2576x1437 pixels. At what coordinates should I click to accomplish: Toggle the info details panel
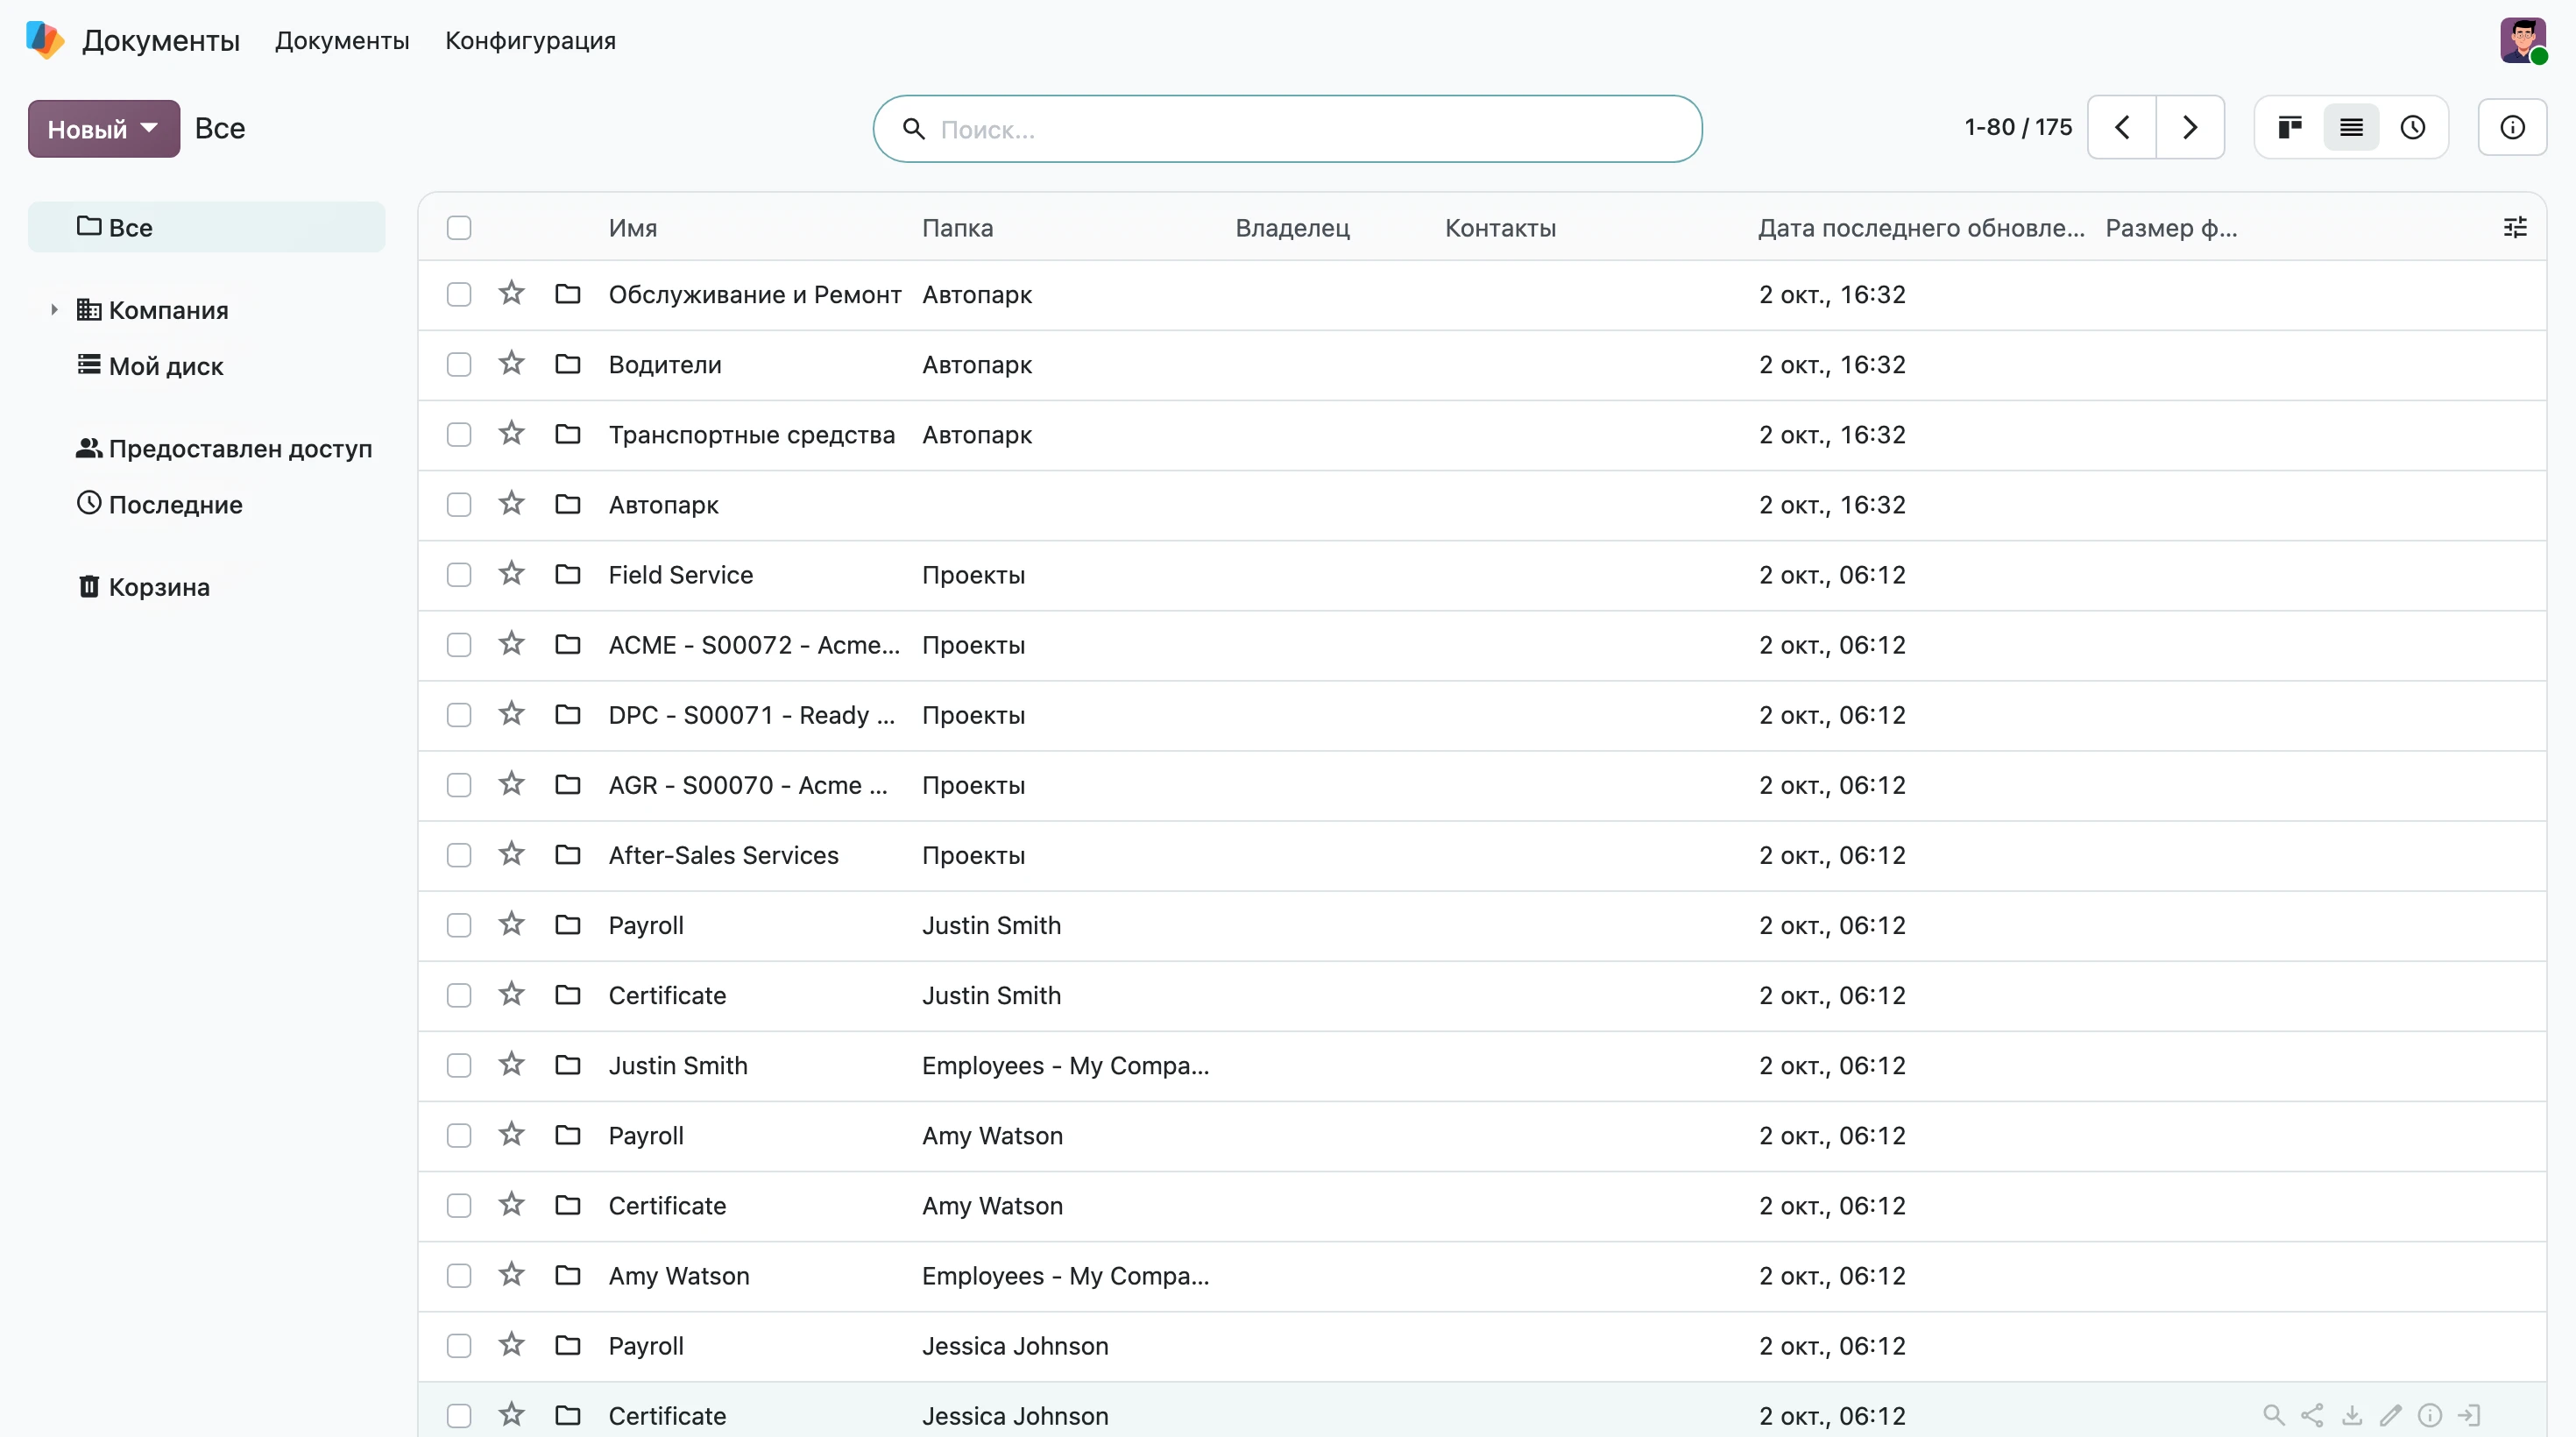[2512, 128]
